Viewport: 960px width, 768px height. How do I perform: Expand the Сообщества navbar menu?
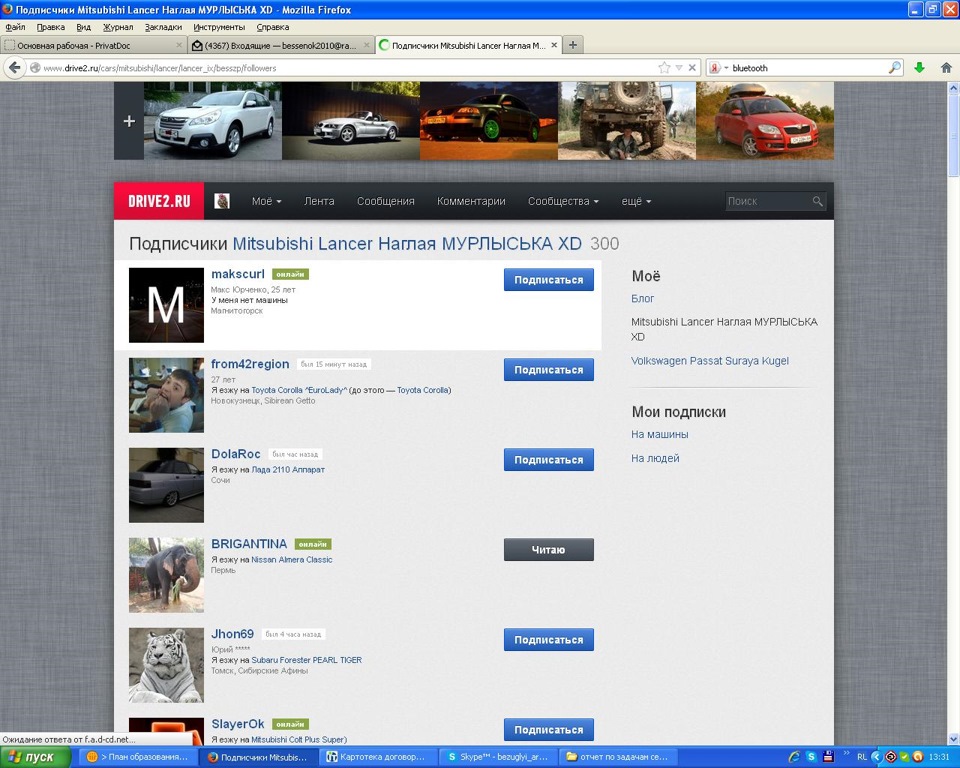coord(563,201)
